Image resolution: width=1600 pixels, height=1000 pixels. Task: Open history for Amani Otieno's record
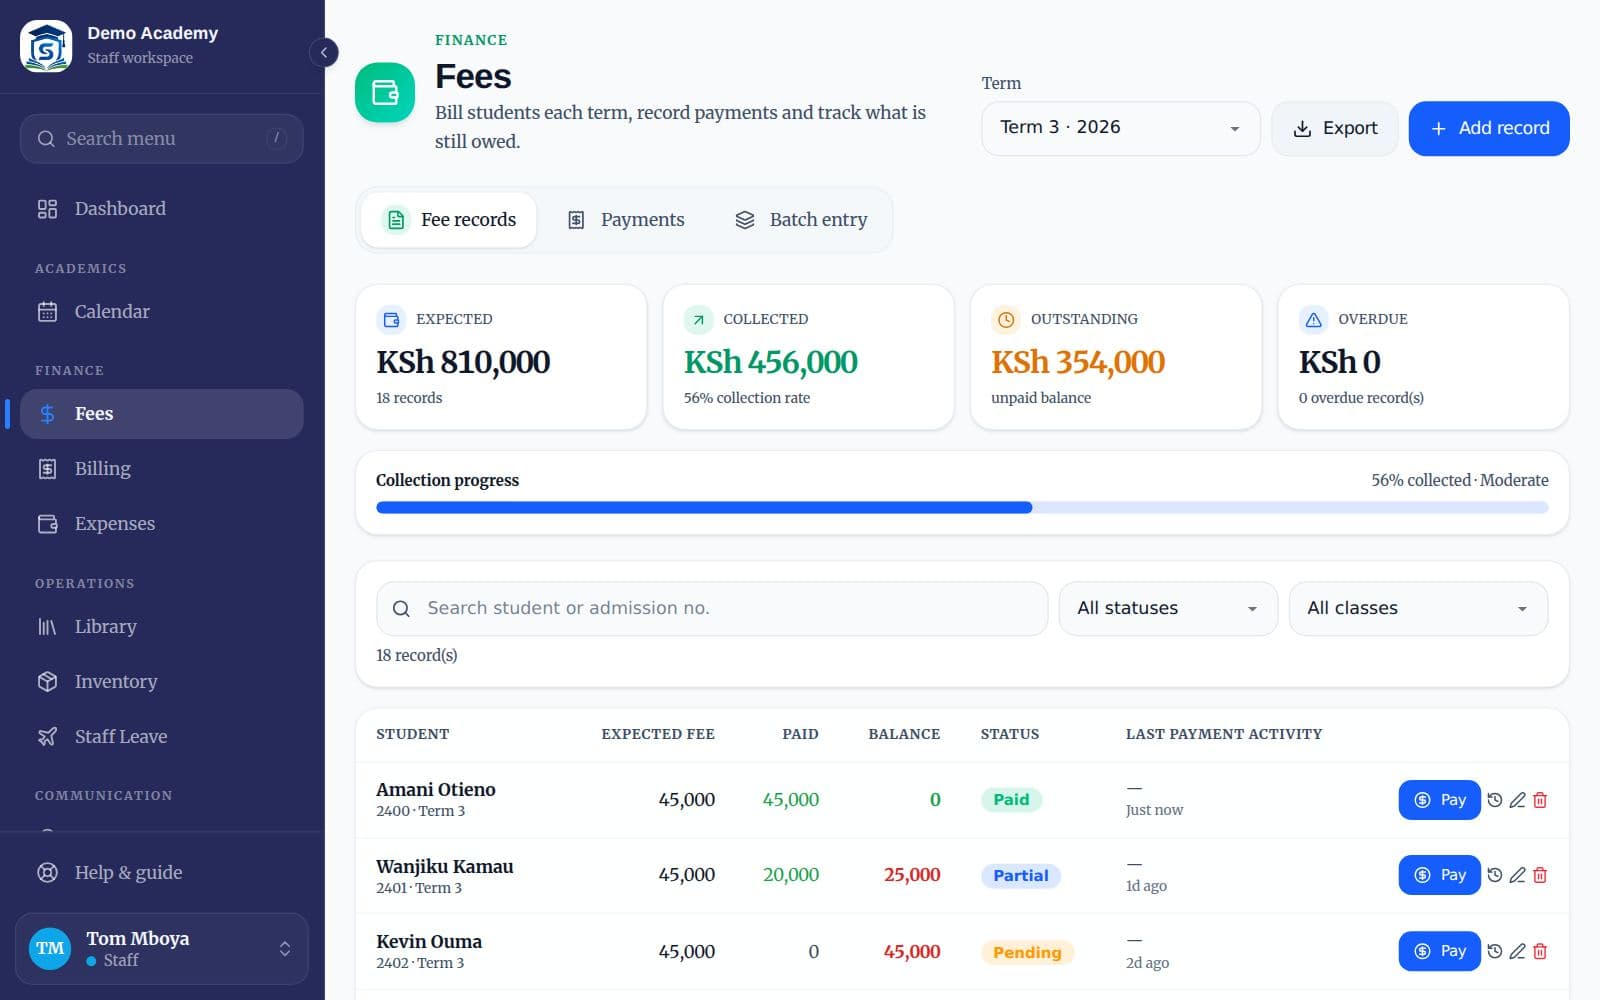tap(1494, 800)
